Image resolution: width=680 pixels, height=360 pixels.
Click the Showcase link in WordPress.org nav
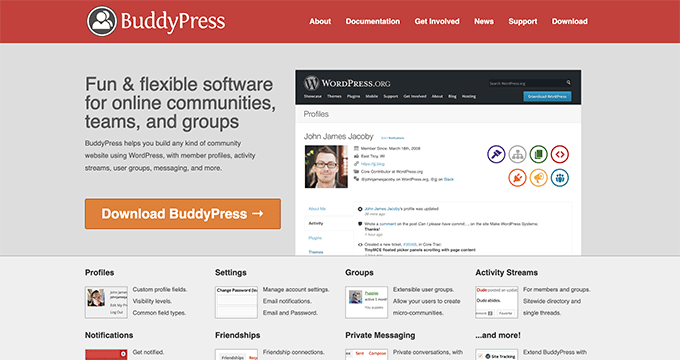click(x=313, y=96)
